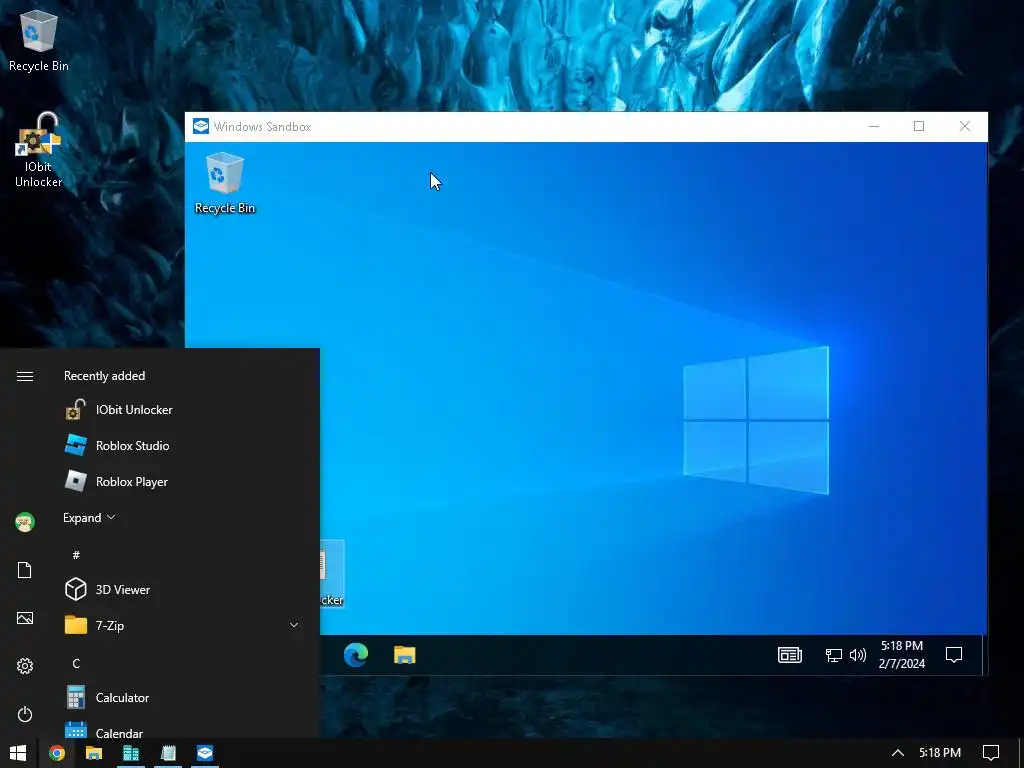Click the Power button in Start sidebar
This screenshot has width=1024, height=768.
(x=25, y=714)
